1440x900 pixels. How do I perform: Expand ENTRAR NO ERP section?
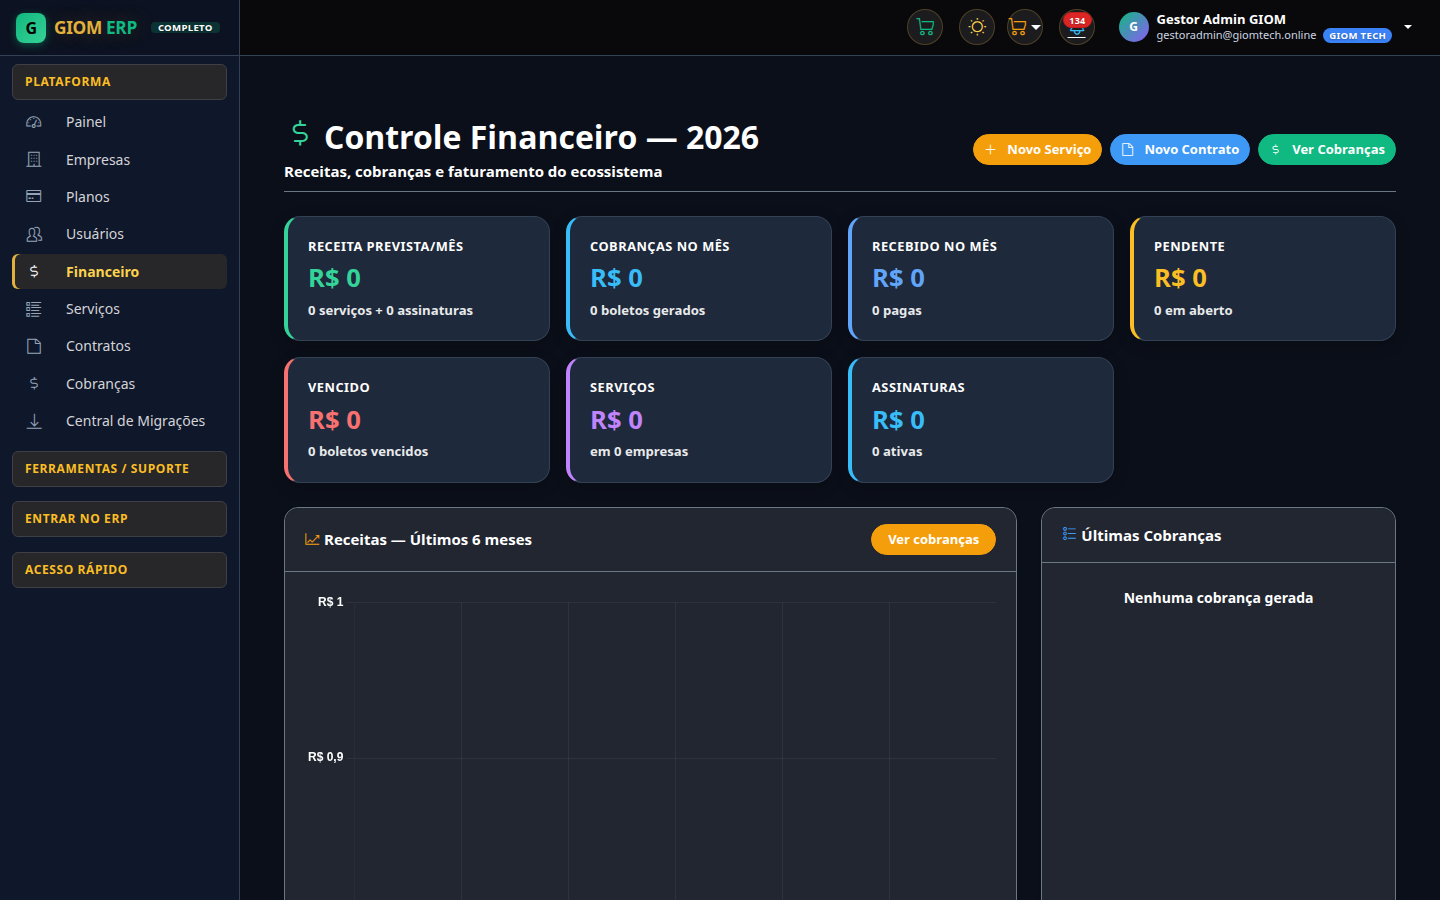(119, 519)
